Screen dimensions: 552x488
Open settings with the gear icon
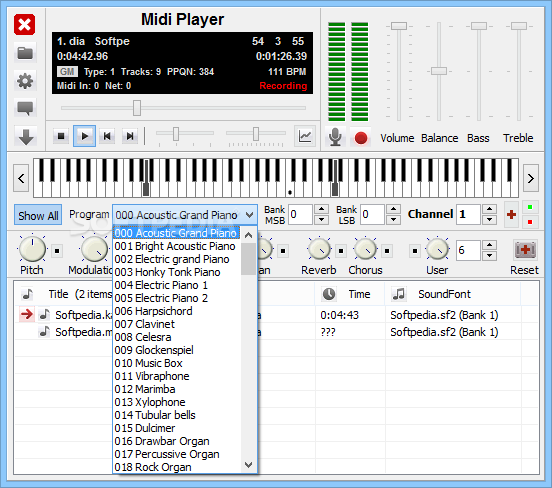point(25,81)
